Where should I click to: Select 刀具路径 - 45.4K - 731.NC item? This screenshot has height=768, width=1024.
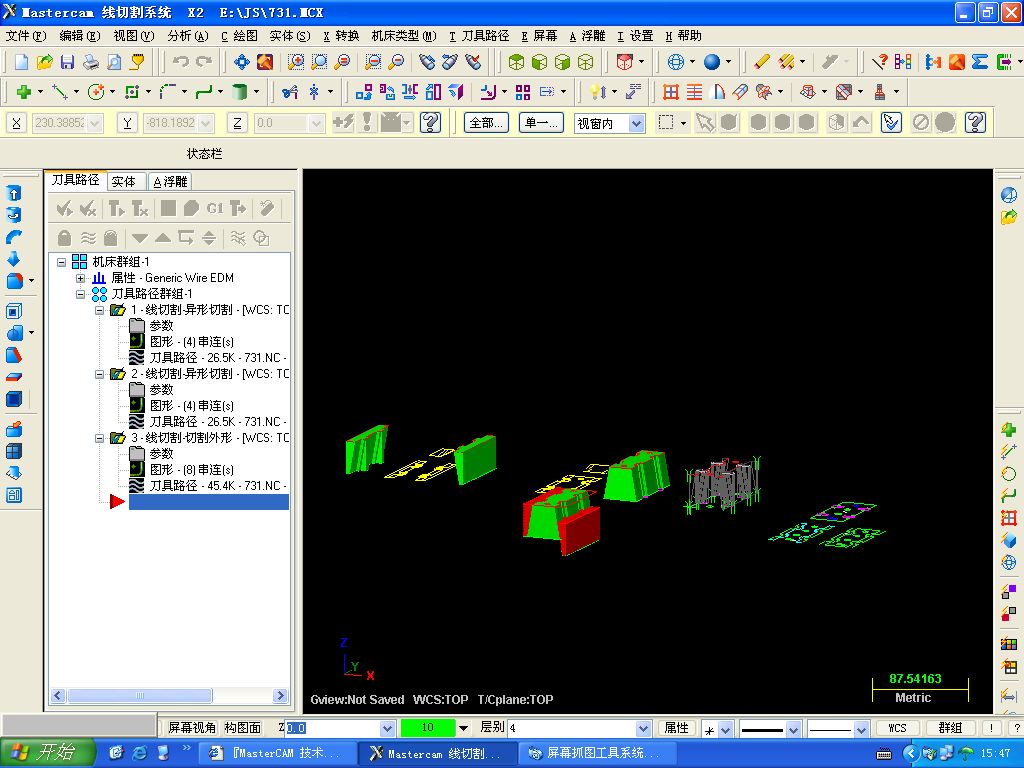[217, 486]
